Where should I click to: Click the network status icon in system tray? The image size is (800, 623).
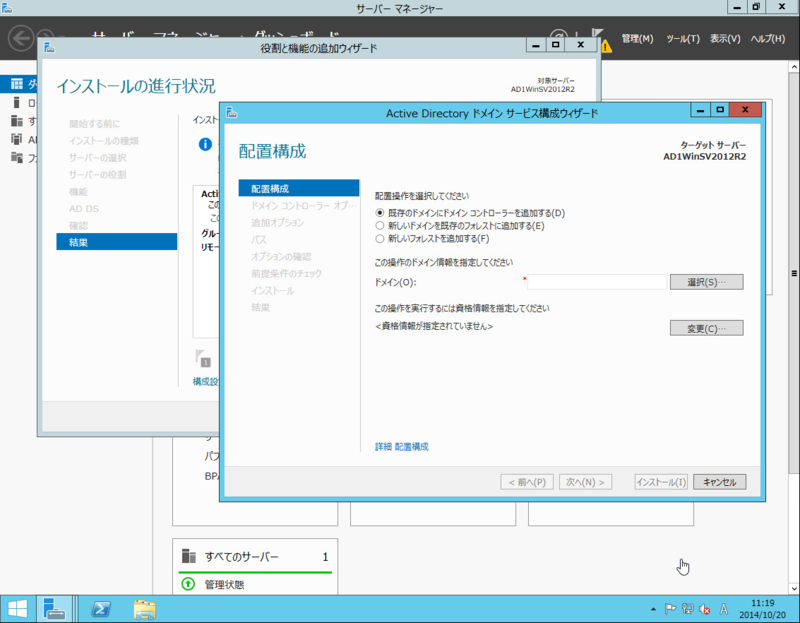click(687, 608)
